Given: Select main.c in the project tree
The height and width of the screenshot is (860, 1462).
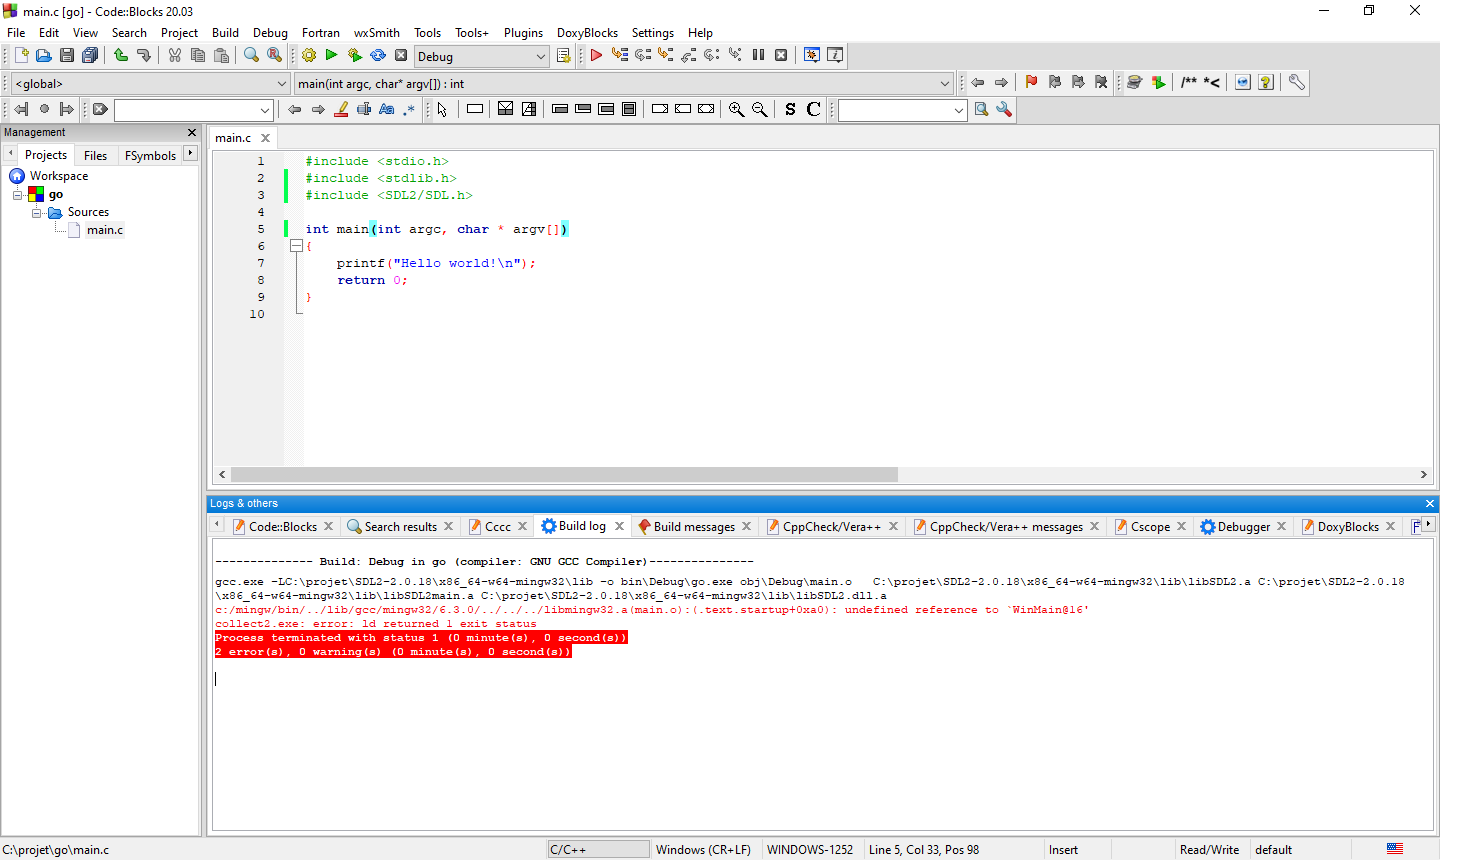Looking at the screenshot, I should coord(104,229).
